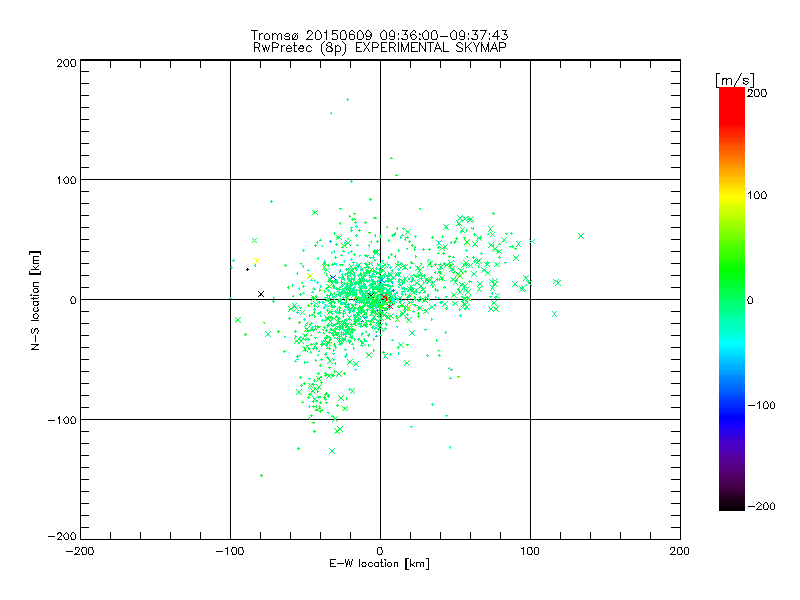Select the red region of the velocity colorbar

click(732, 105)
